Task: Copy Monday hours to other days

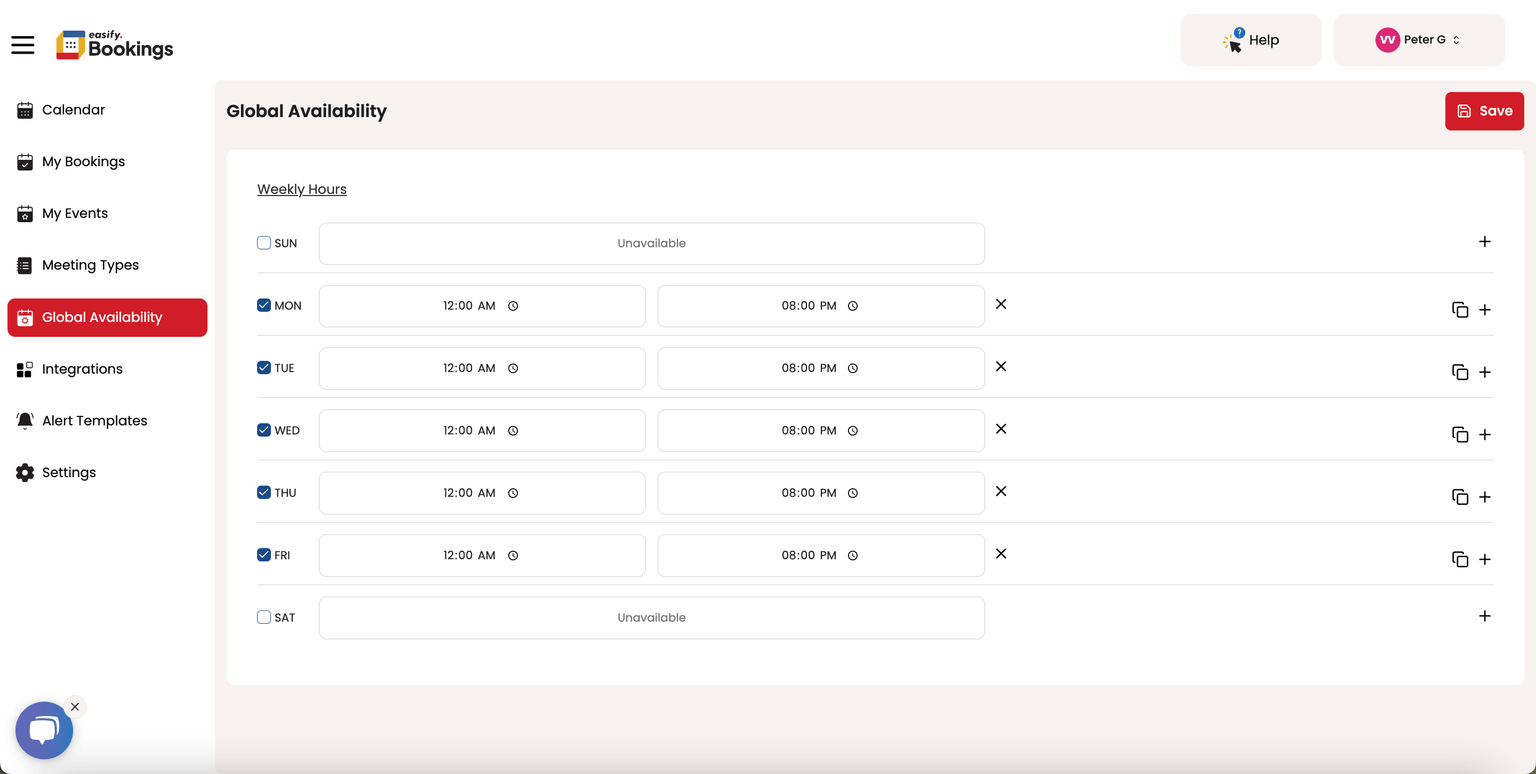Action: (1460, 310)
